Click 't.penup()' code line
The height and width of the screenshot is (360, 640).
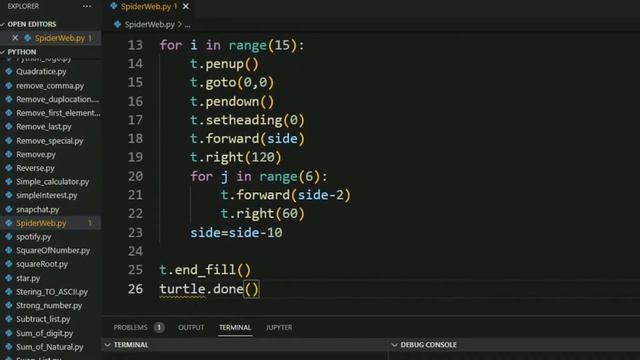[x=224, y=64]
